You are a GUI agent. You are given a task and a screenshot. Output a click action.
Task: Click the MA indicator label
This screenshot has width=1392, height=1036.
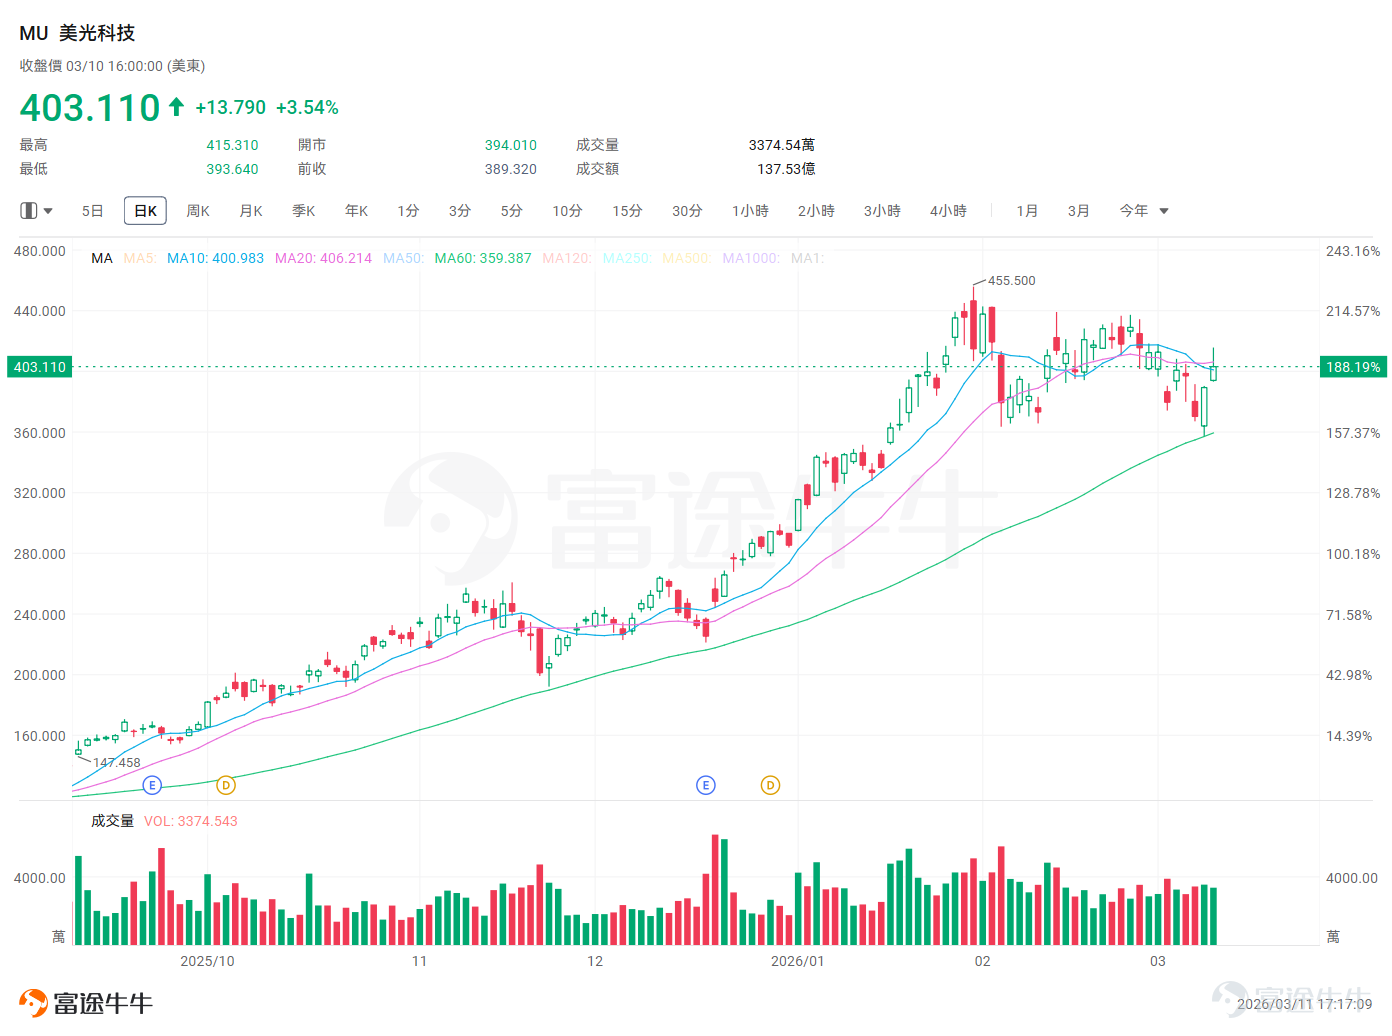(102, 258)
